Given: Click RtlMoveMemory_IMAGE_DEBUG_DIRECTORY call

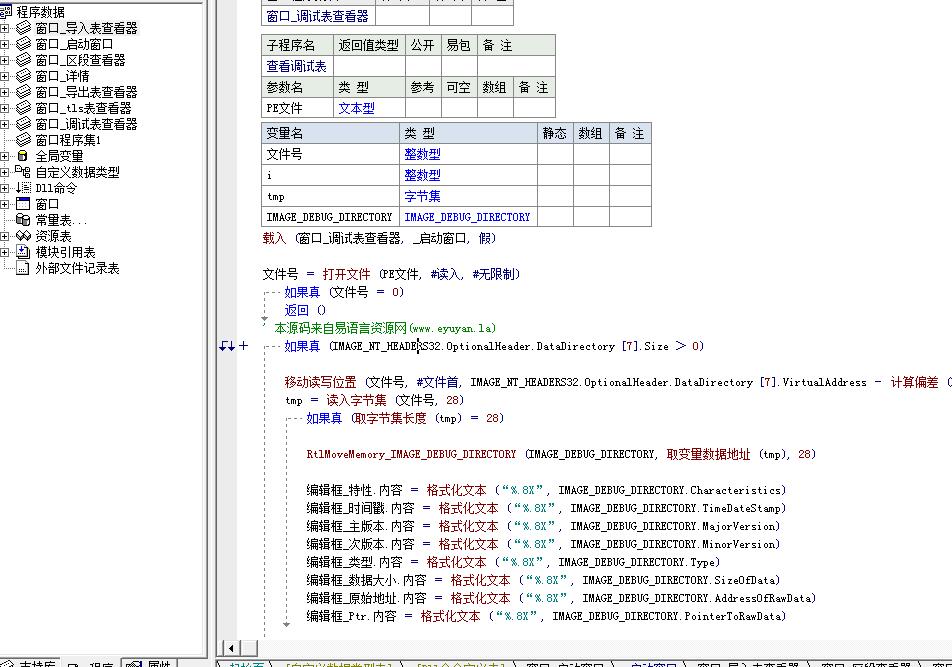Looking at the screenshot, I should point(411,454).
